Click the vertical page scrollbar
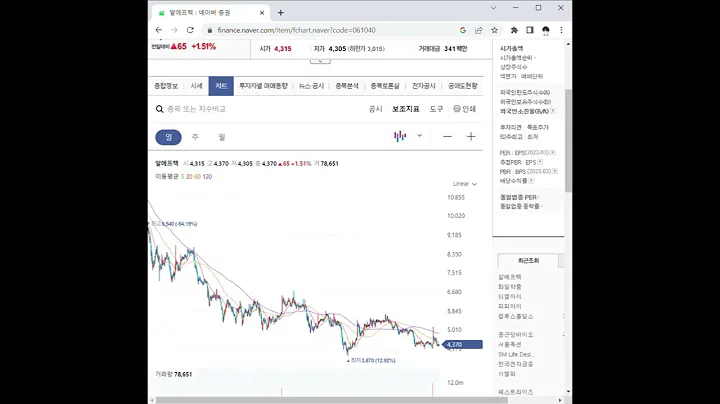The image size is (720, 404). pos(568,140)
